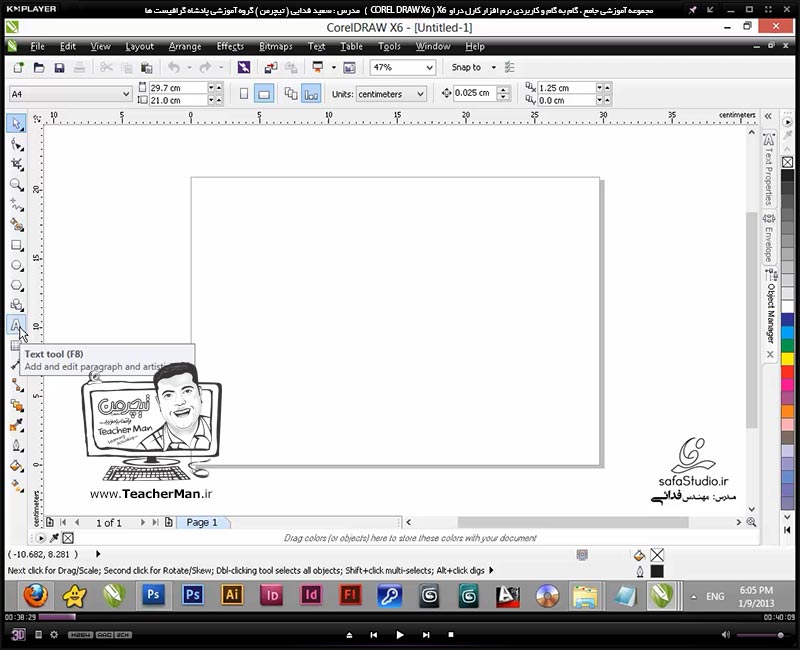
Task: Select the Pick tool in the toolbox
Action: (16, 124)
